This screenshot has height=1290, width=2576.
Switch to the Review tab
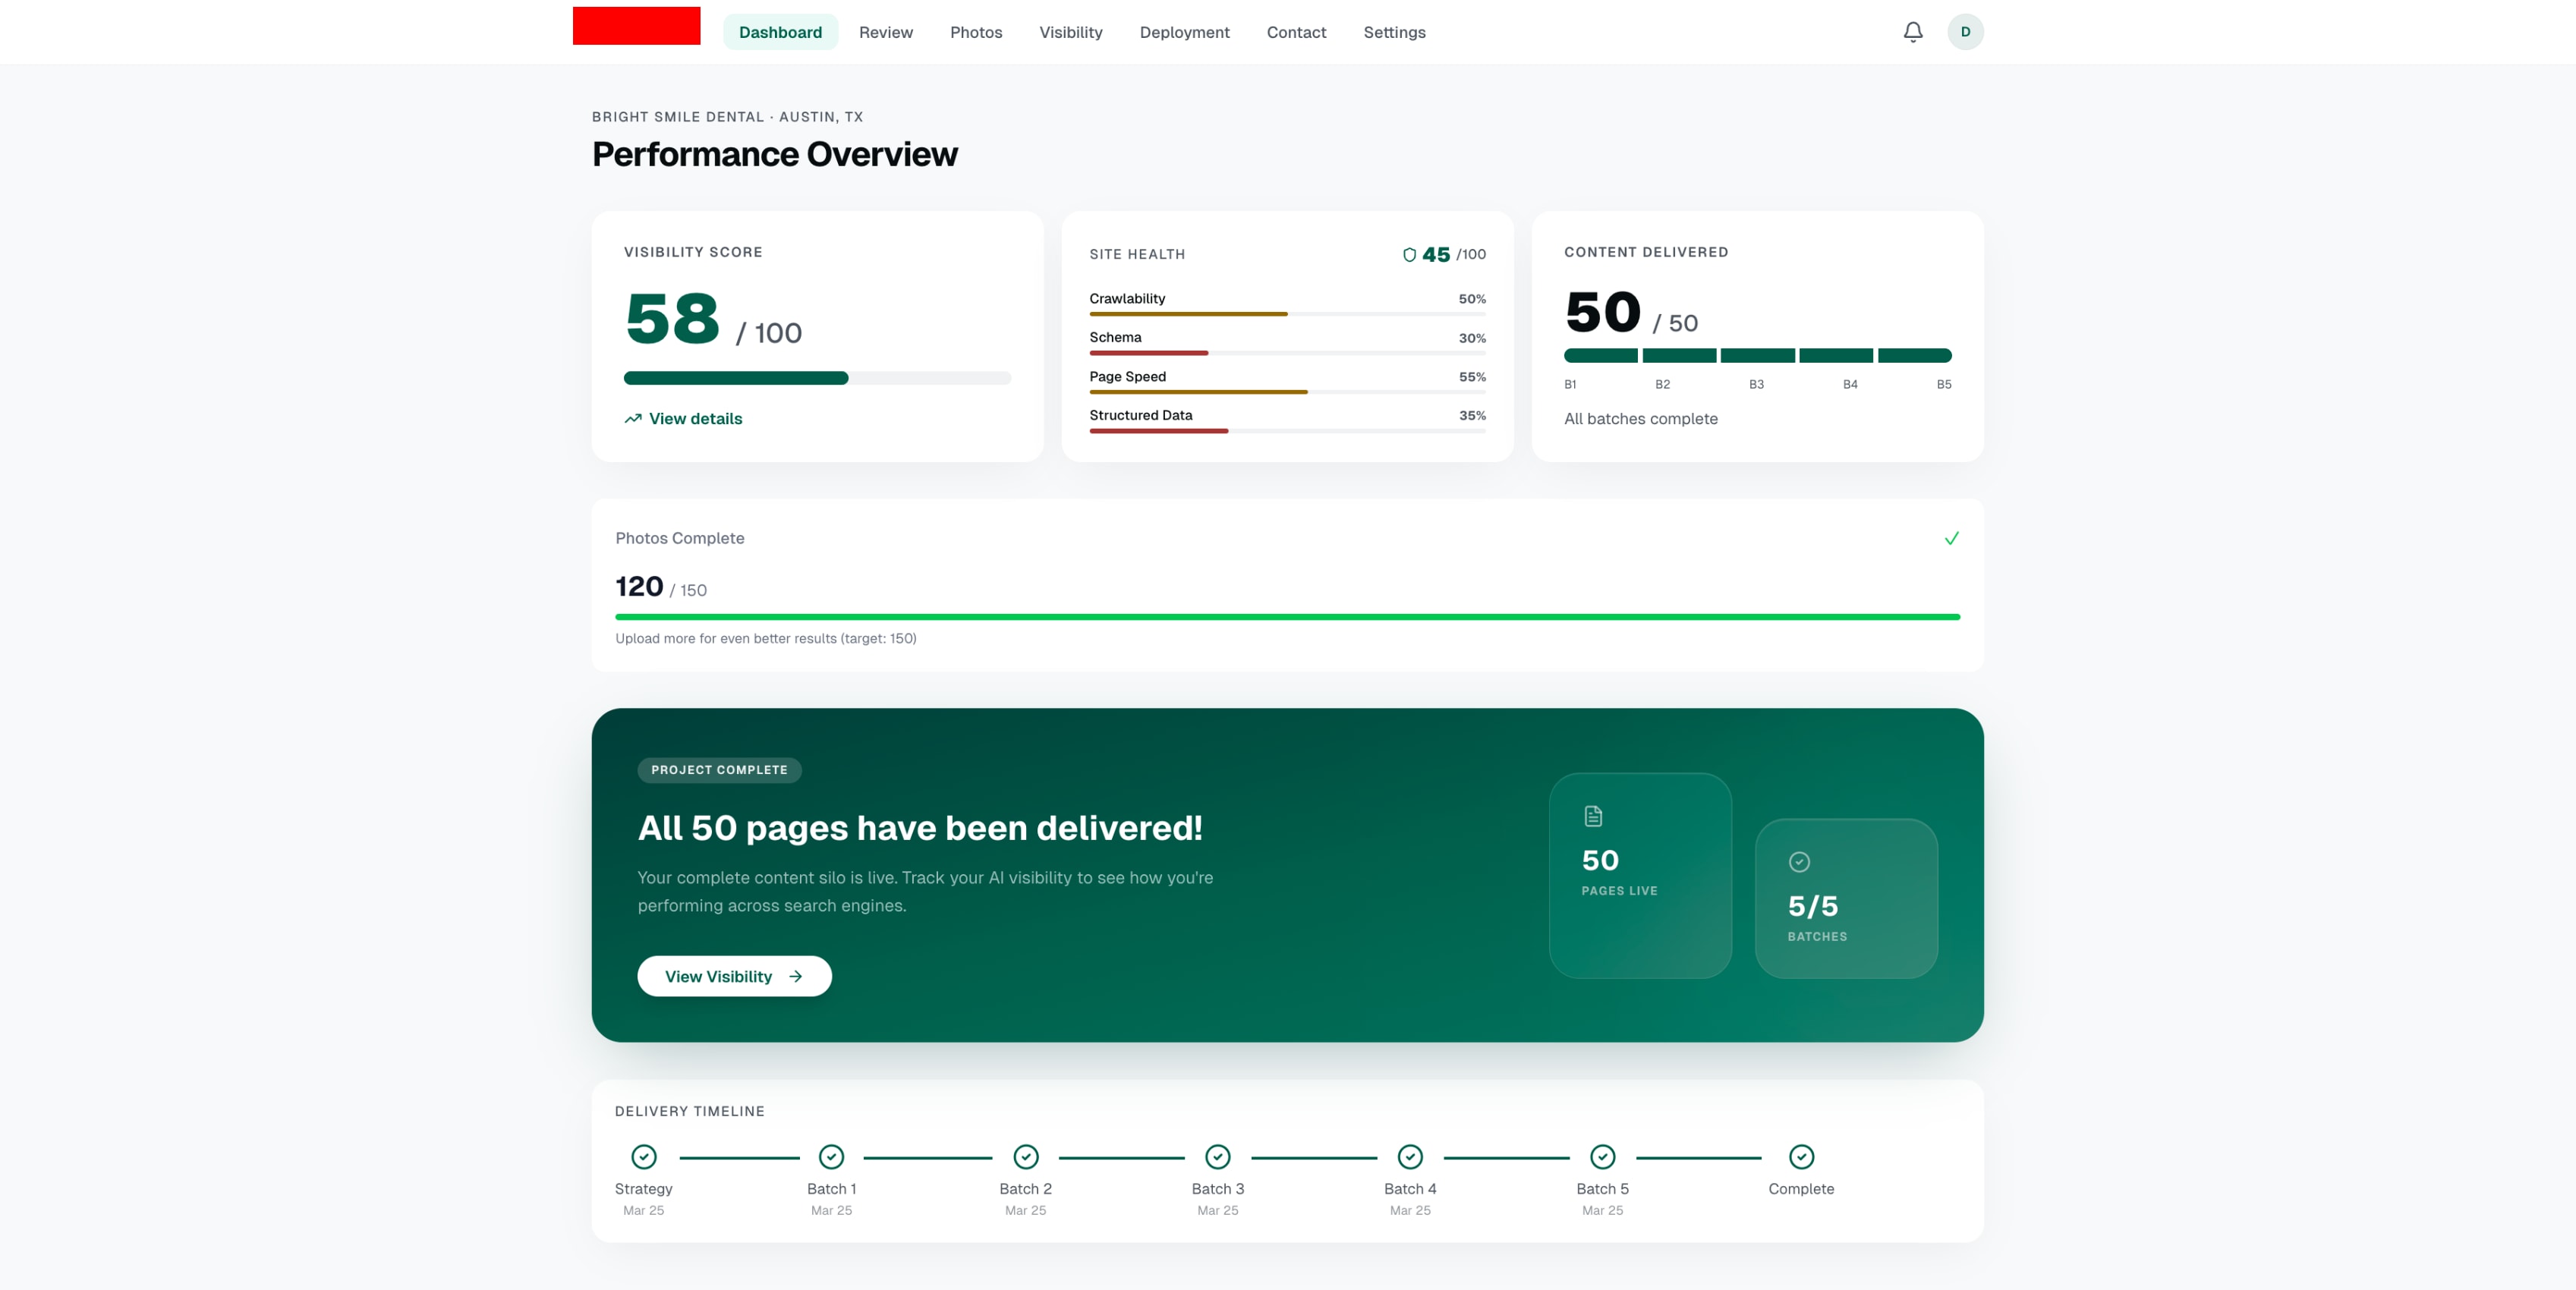click(885, 32)
